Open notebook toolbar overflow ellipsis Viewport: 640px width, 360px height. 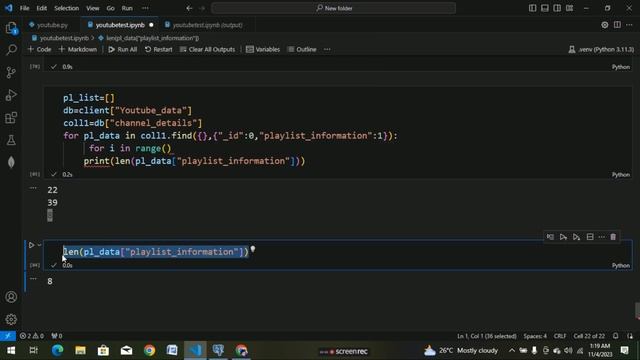[x=327, y=49]
